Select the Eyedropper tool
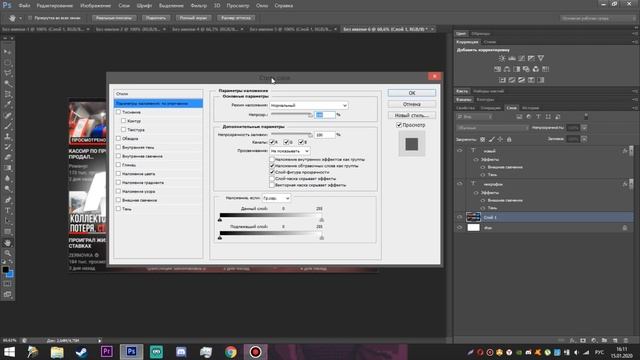640x360 pixels. tap(7, 105)
